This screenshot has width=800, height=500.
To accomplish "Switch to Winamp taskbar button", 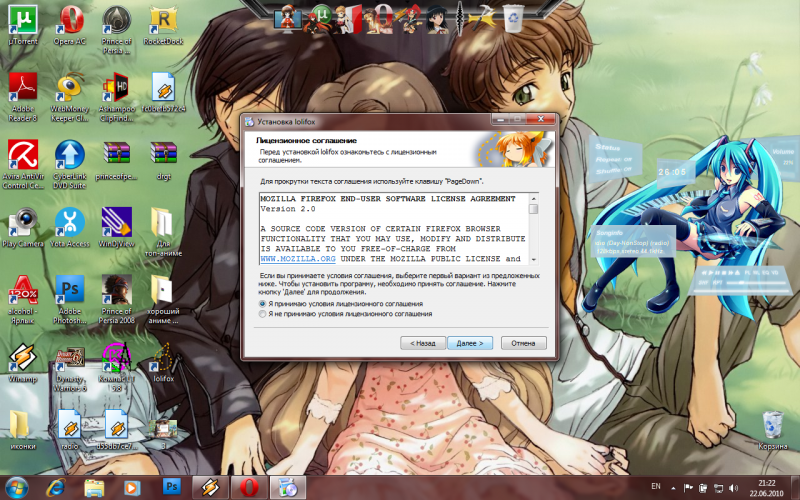I will click(210, 488).
